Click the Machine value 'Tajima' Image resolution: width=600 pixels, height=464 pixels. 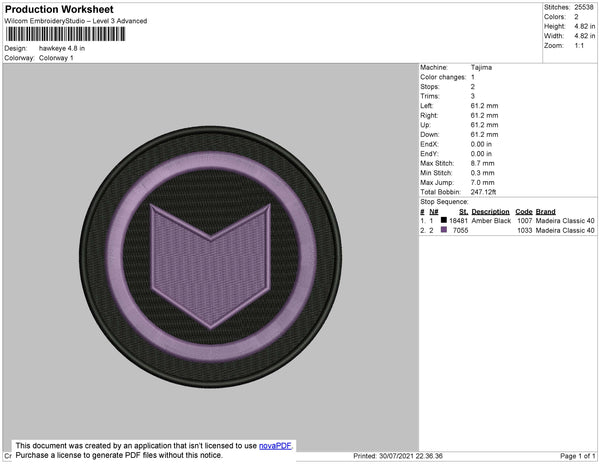[x=481, y=67]
